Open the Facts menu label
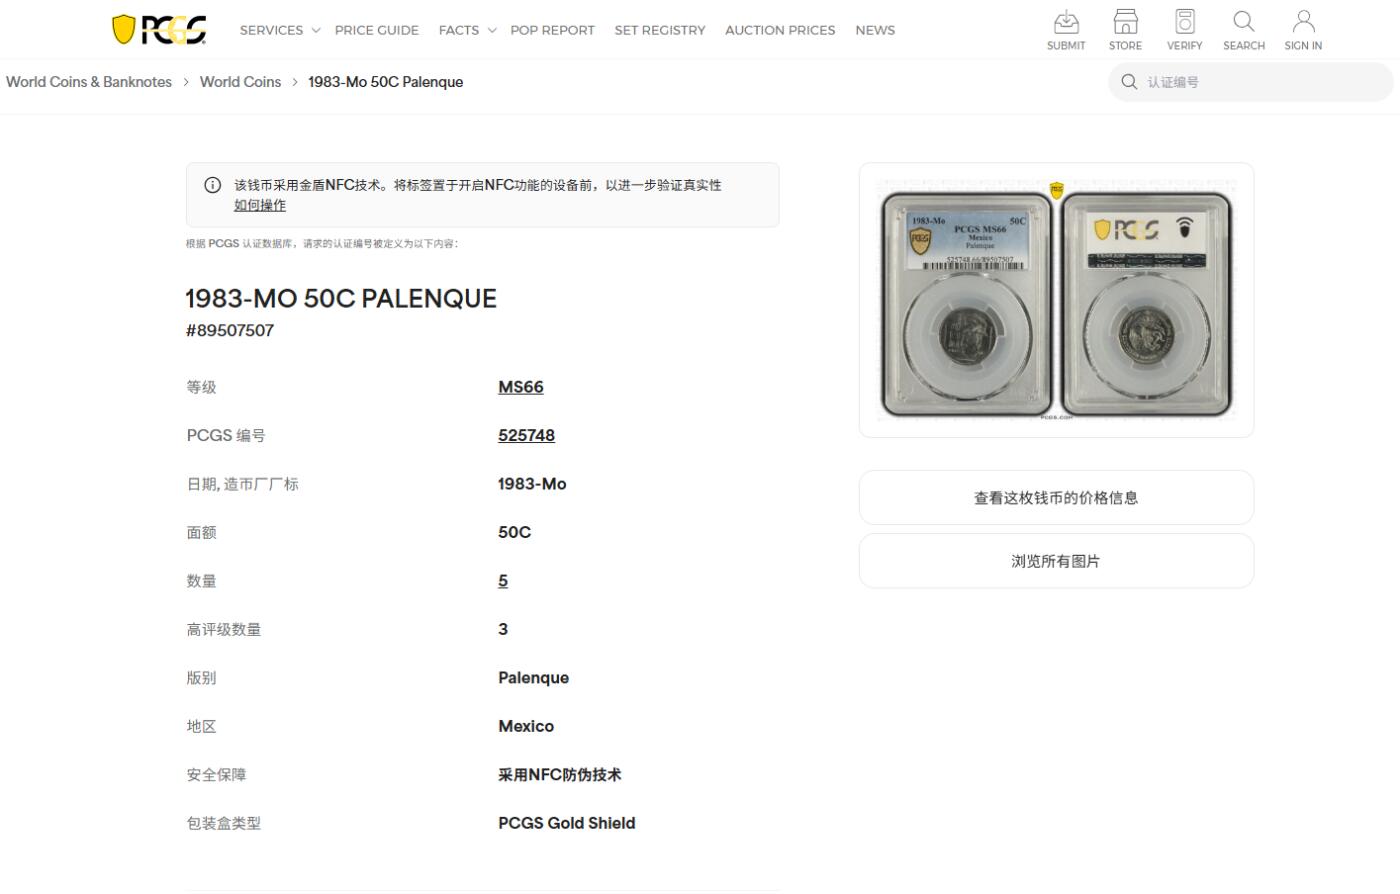 459,30
